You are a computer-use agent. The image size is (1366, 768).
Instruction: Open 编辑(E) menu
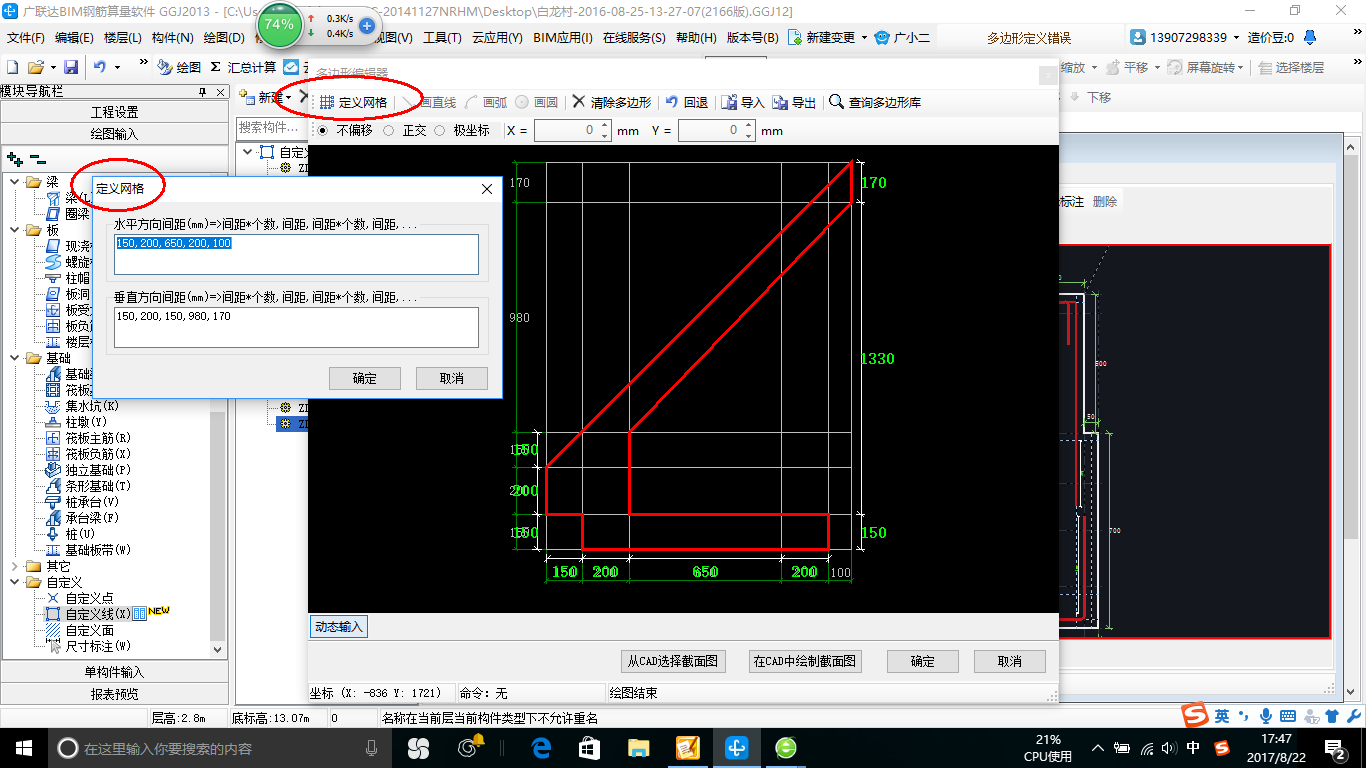pos(74,38)
